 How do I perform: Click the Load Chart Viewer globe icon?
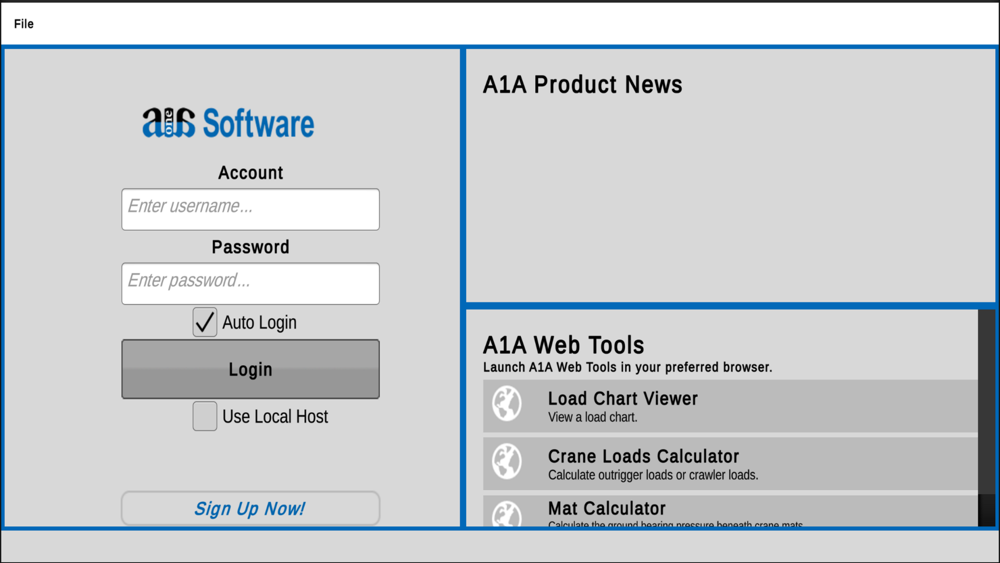[507, 404]
